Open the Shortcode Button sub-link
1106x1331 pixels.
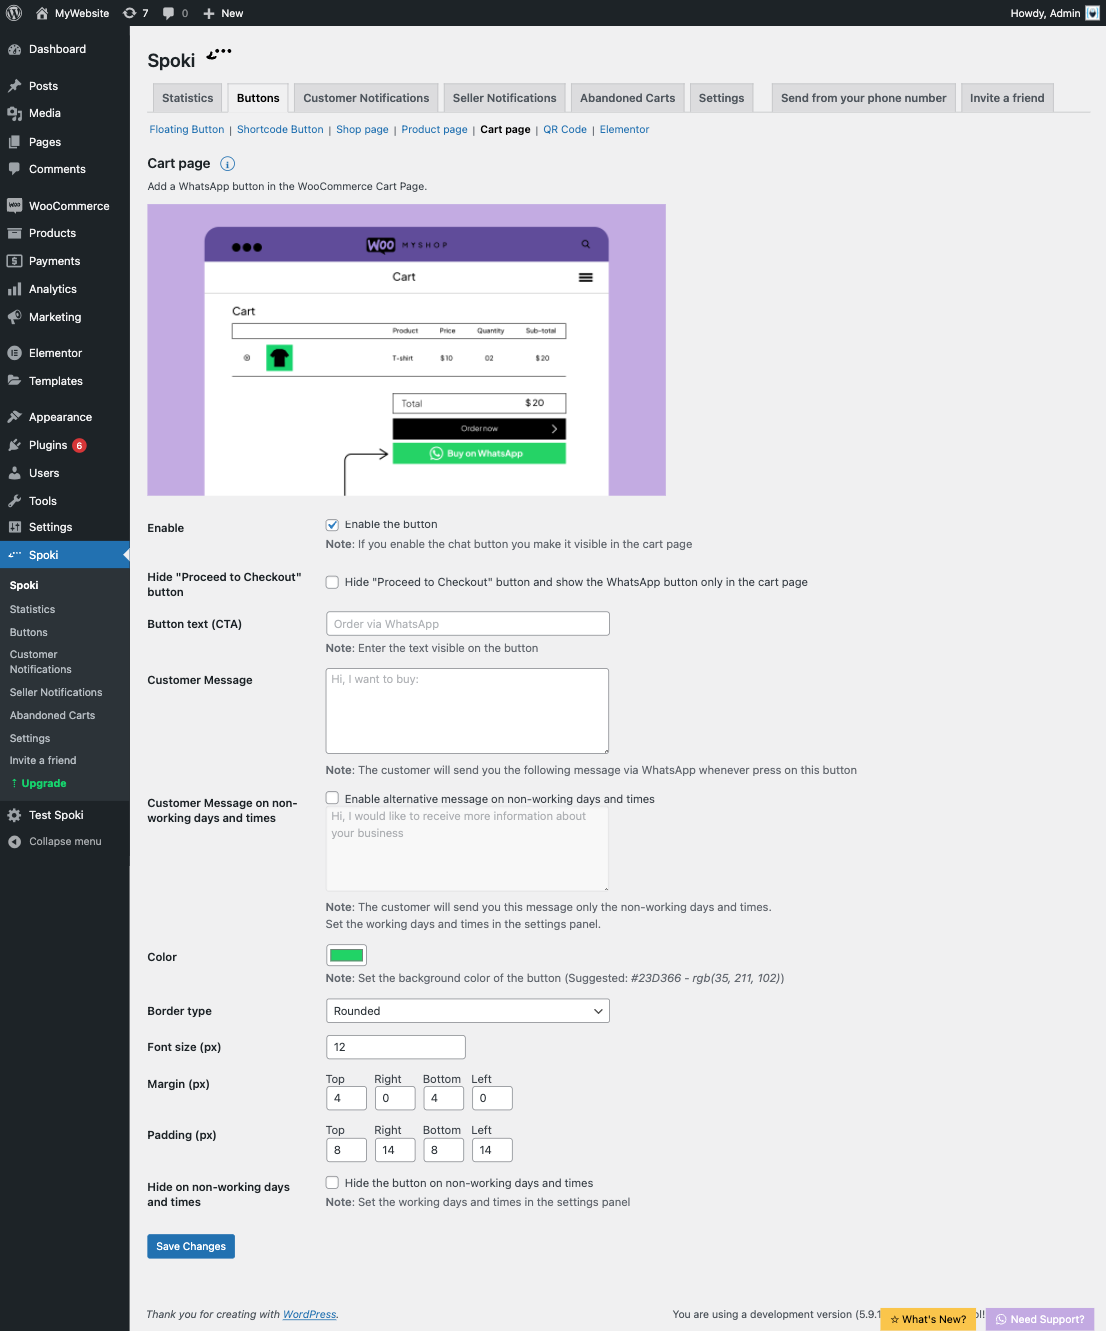(x=280, y=130)
